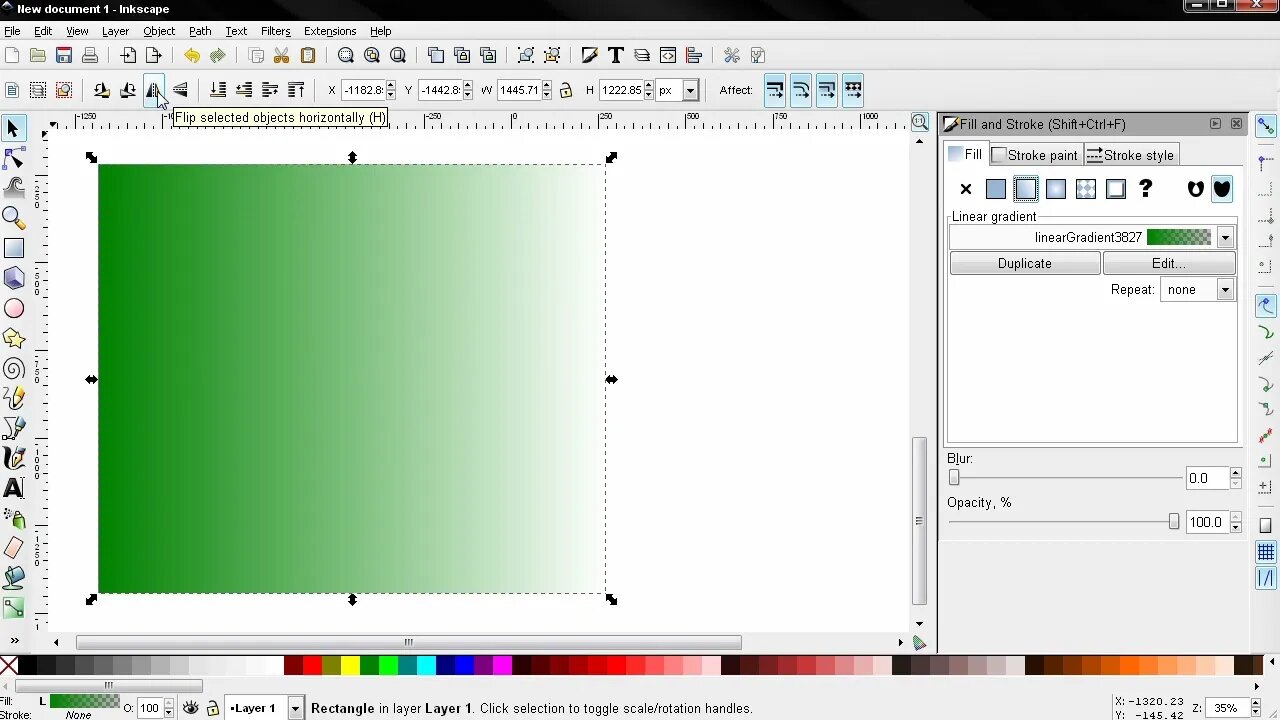The height and width of the screenshot is (720, 1280).
Task: Click the Opacity slider handle
Action: point(1174,522)
